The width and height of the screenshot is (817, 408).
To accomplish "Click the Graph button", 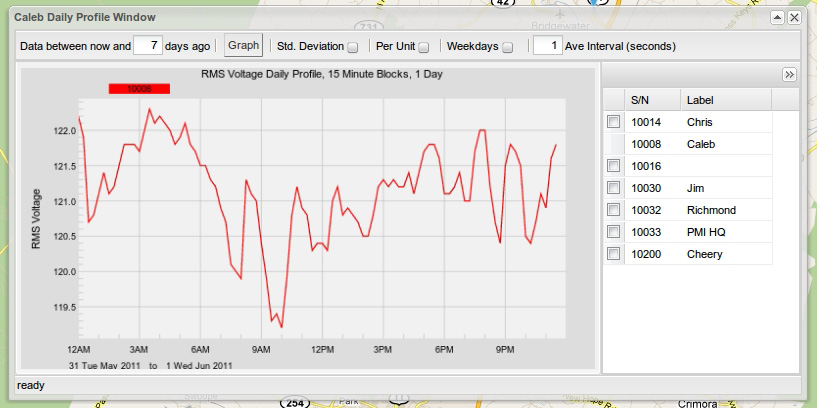I will 243,46.
